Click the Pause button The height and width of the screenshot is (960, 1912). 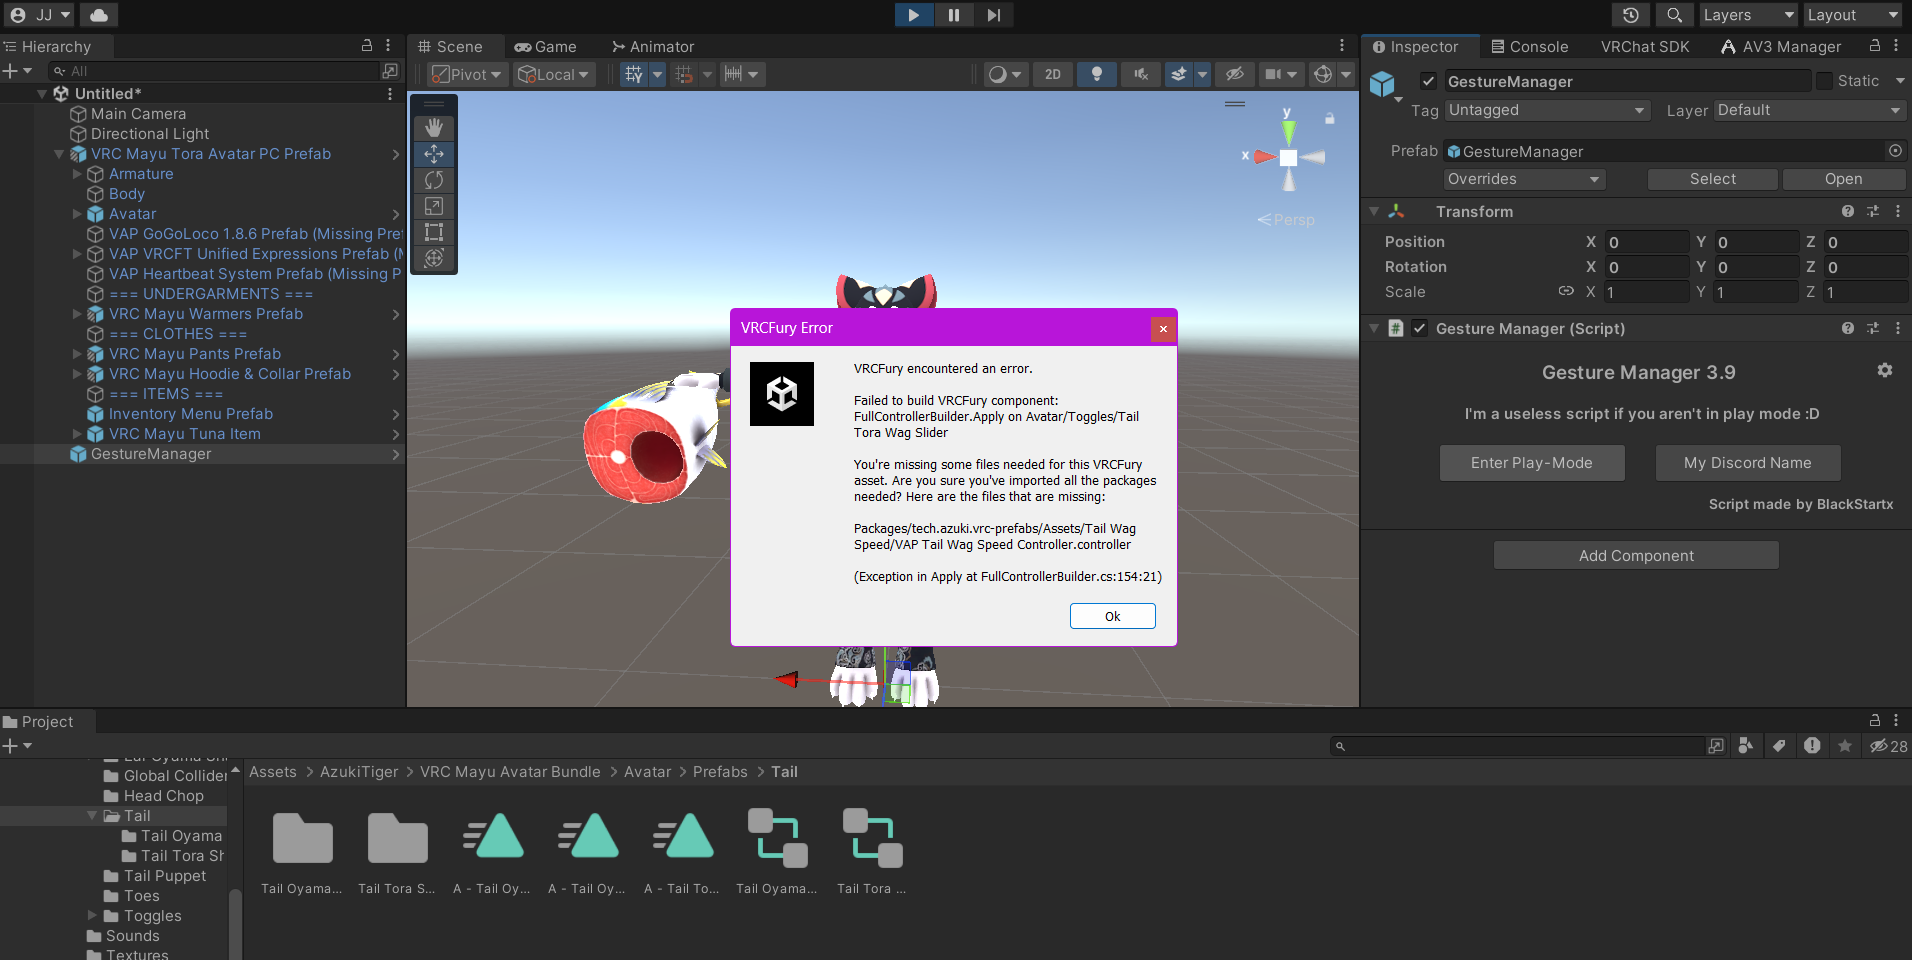pyautogui.click(x=954, y=15)
